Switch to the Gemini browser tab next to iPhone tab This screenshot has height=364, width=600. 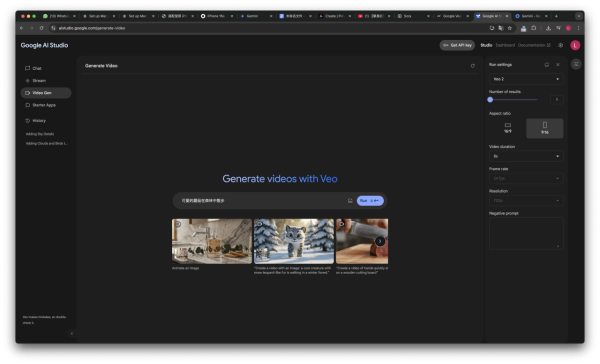pos(256,16)
